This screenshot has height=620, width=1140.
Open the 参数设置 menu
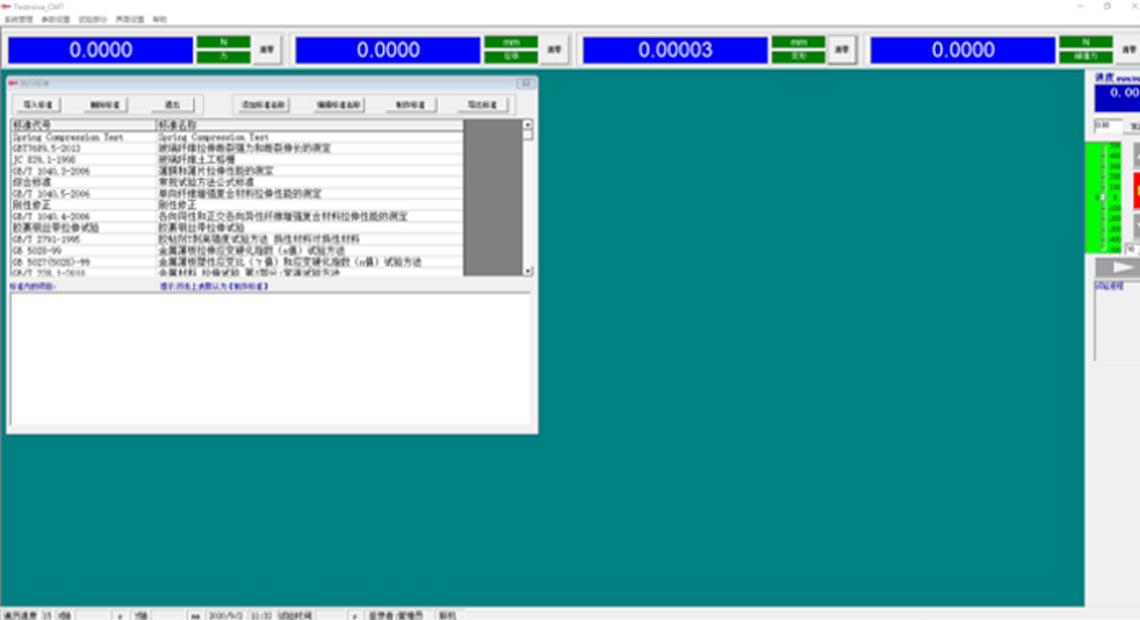pyautogui.click(x=55, y=20)
